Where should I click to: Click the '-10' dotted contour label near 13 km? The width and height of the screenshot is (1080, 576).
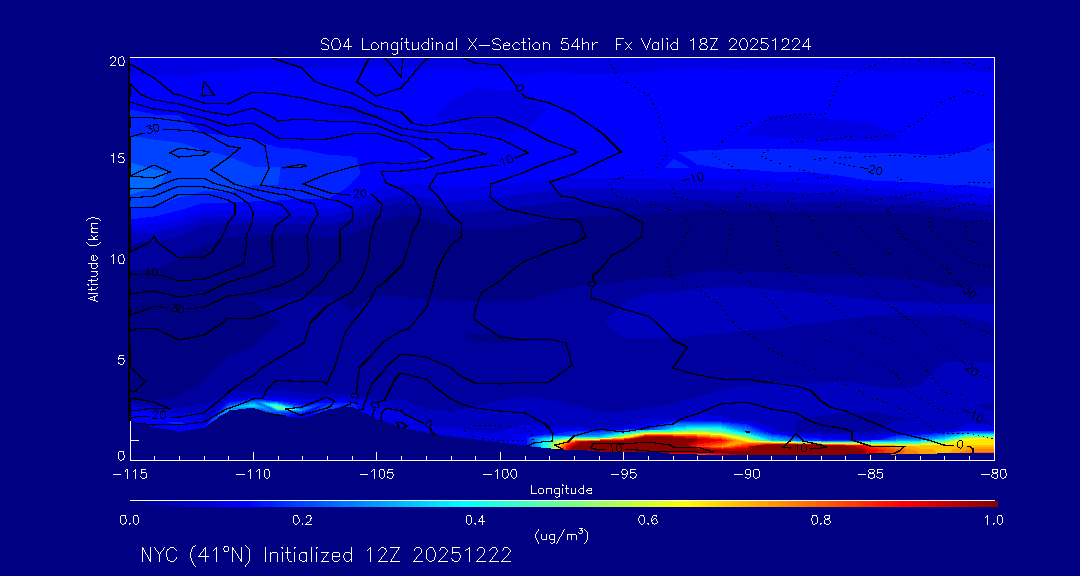pyautogui.click(x=694, y=177)
